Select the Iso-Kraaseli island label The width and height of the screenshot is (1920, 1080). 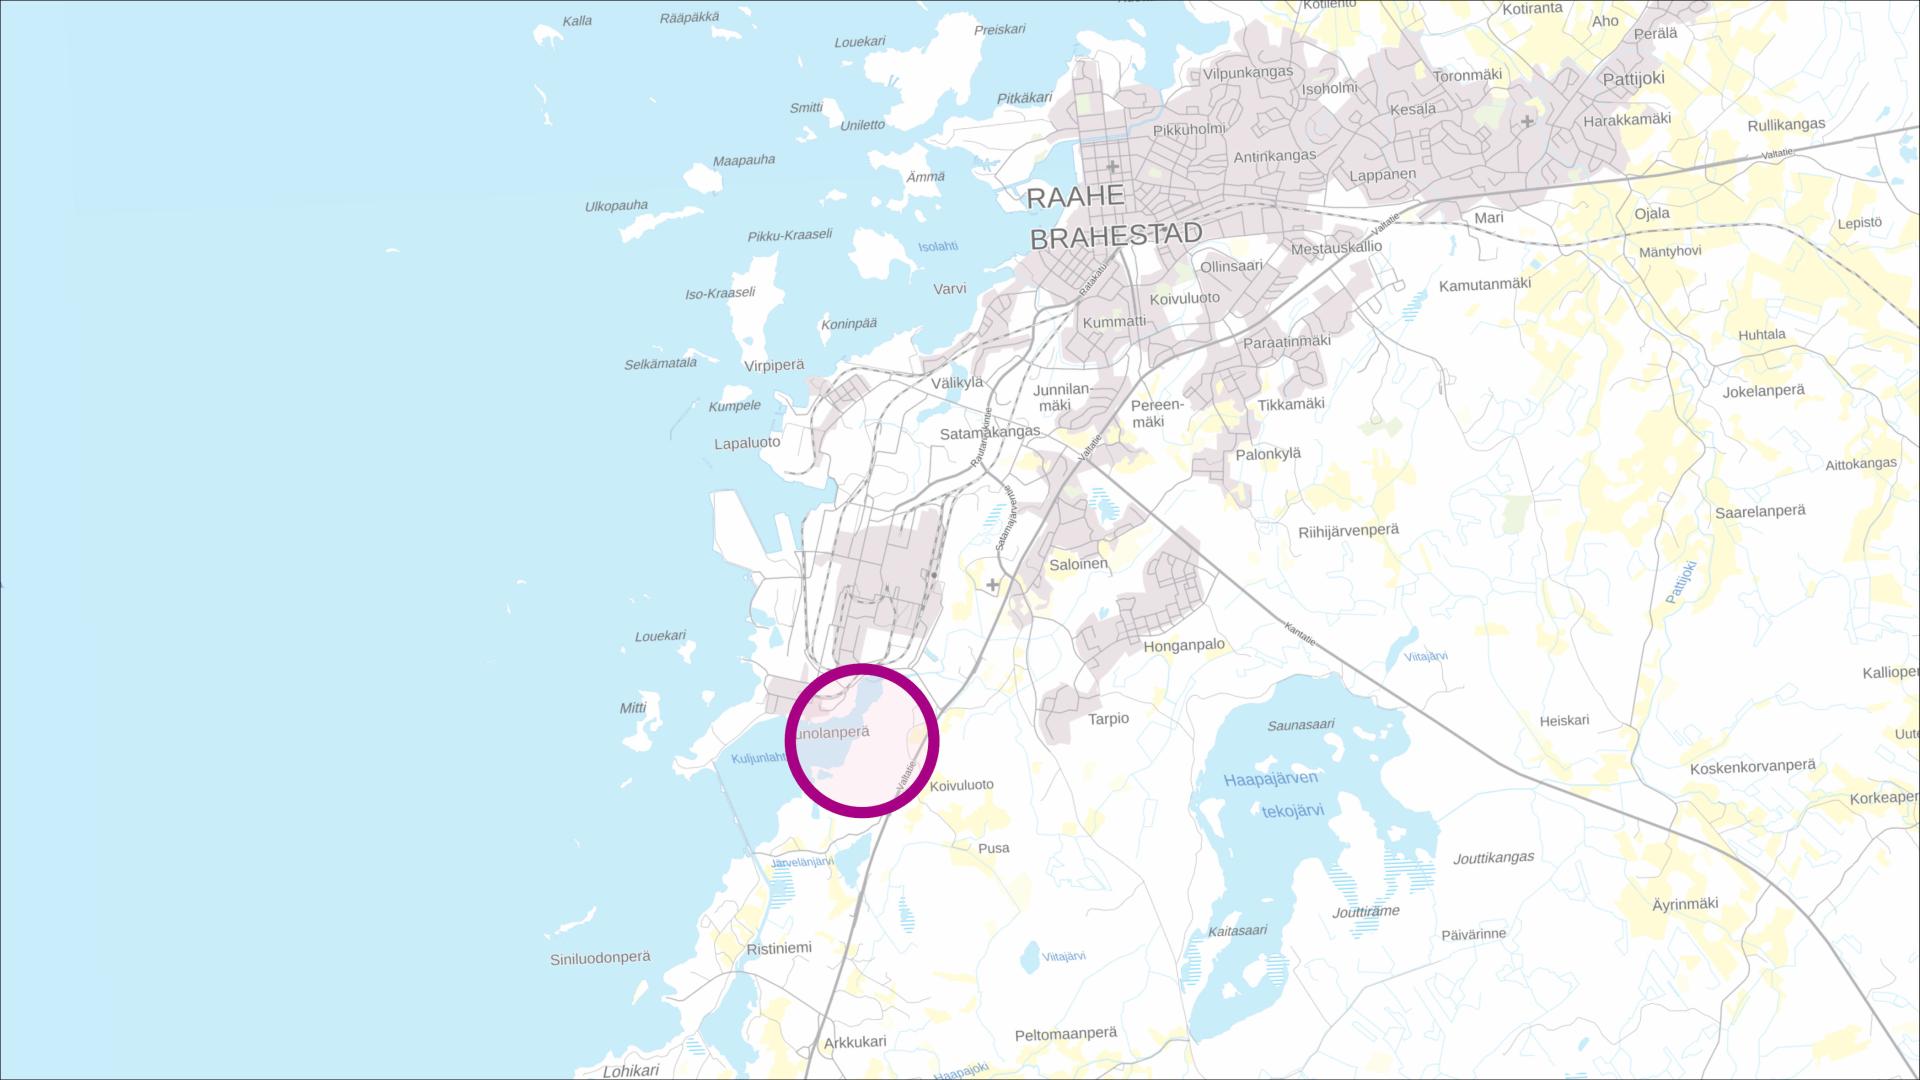click(719, 294)
